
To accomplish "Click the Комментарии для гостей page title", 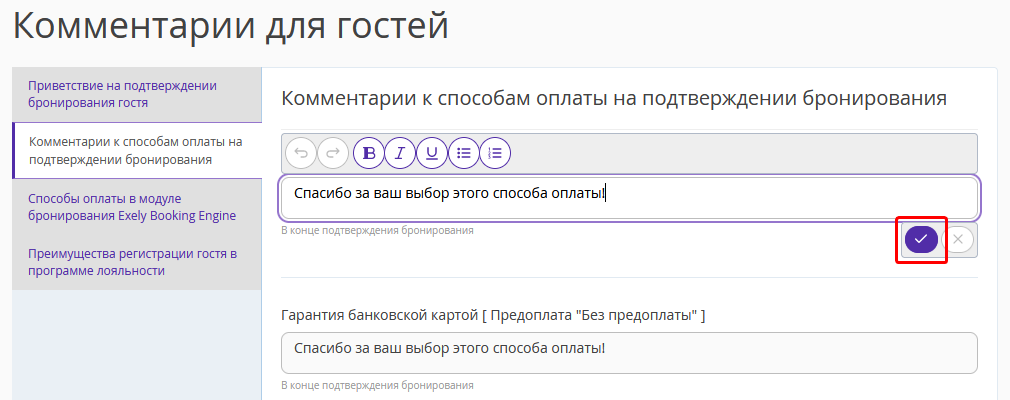I will (231, 26).
